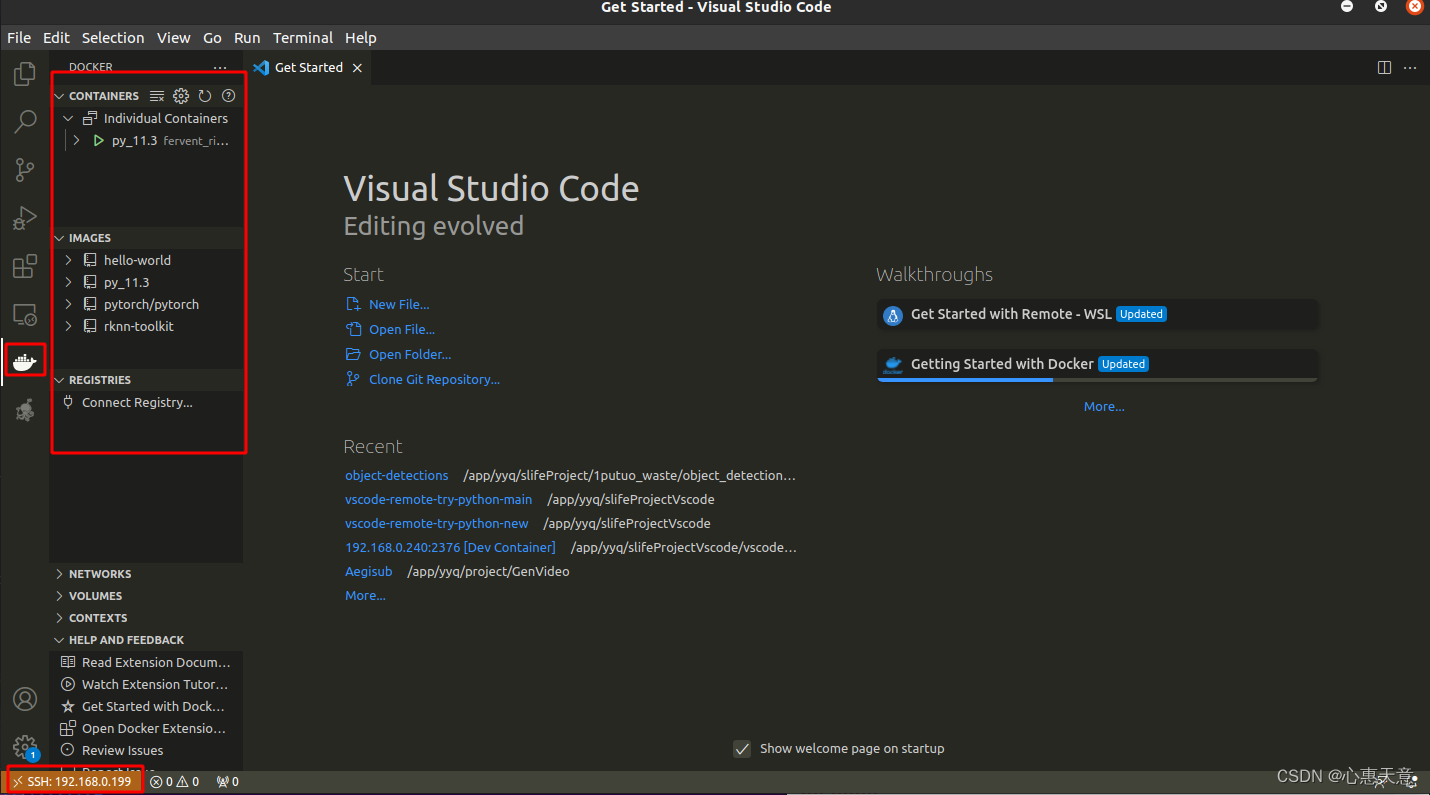Open the Run and Debug view

(24, 218)
